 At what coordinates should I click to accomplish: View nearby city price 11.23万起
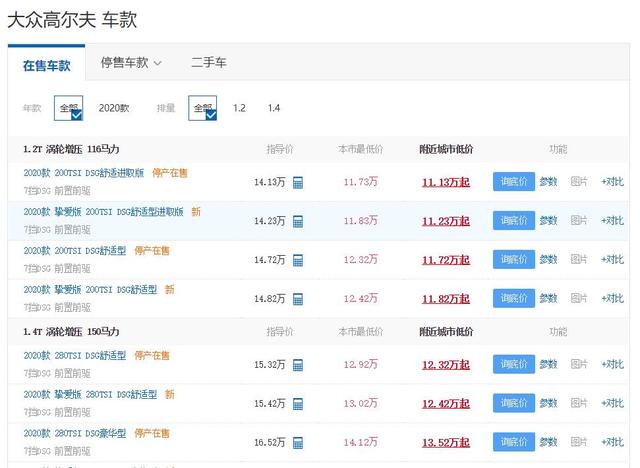[446, 222]
